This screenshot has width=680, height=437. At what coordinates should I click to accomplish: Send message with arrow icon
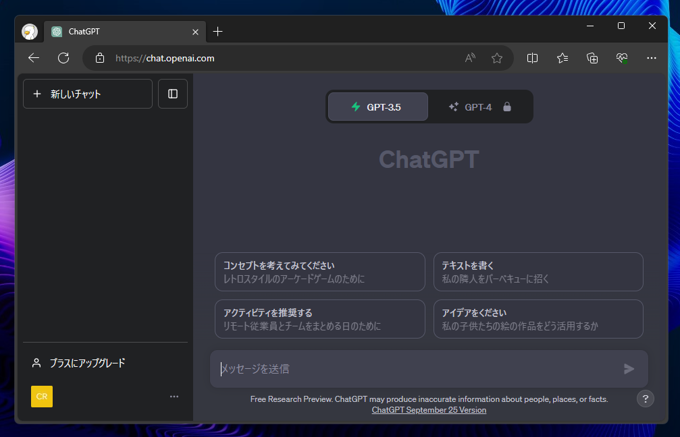click(629, 369)
